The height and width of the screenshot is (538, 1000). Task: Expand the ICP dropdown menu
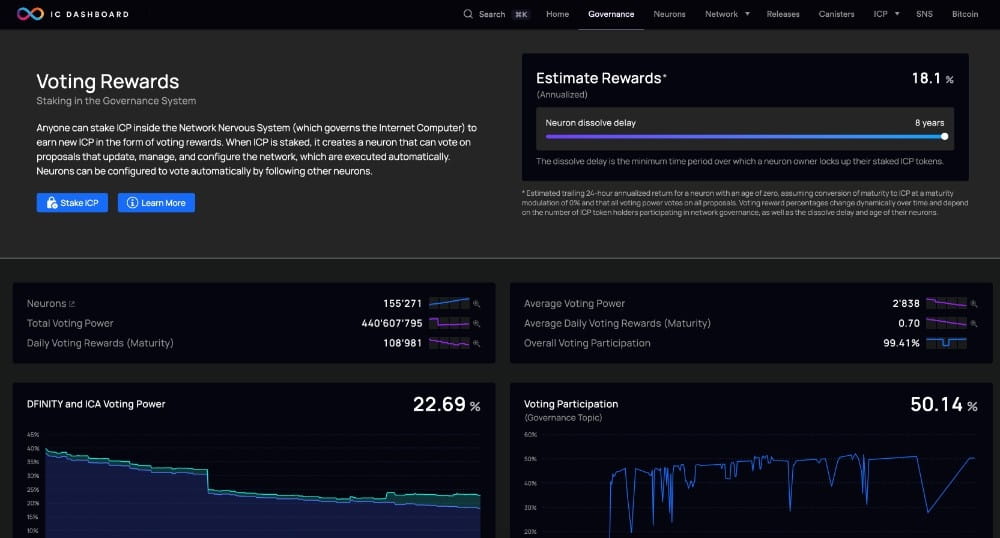tap(886, 14)
